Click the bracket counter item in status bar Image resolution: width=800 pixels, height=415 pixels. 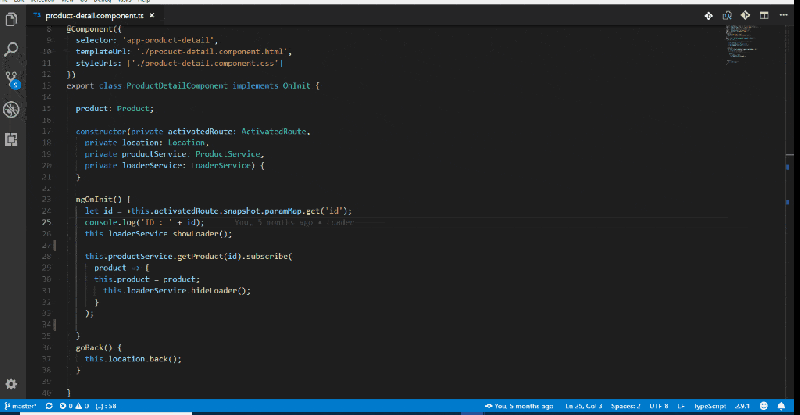(106, 406)
